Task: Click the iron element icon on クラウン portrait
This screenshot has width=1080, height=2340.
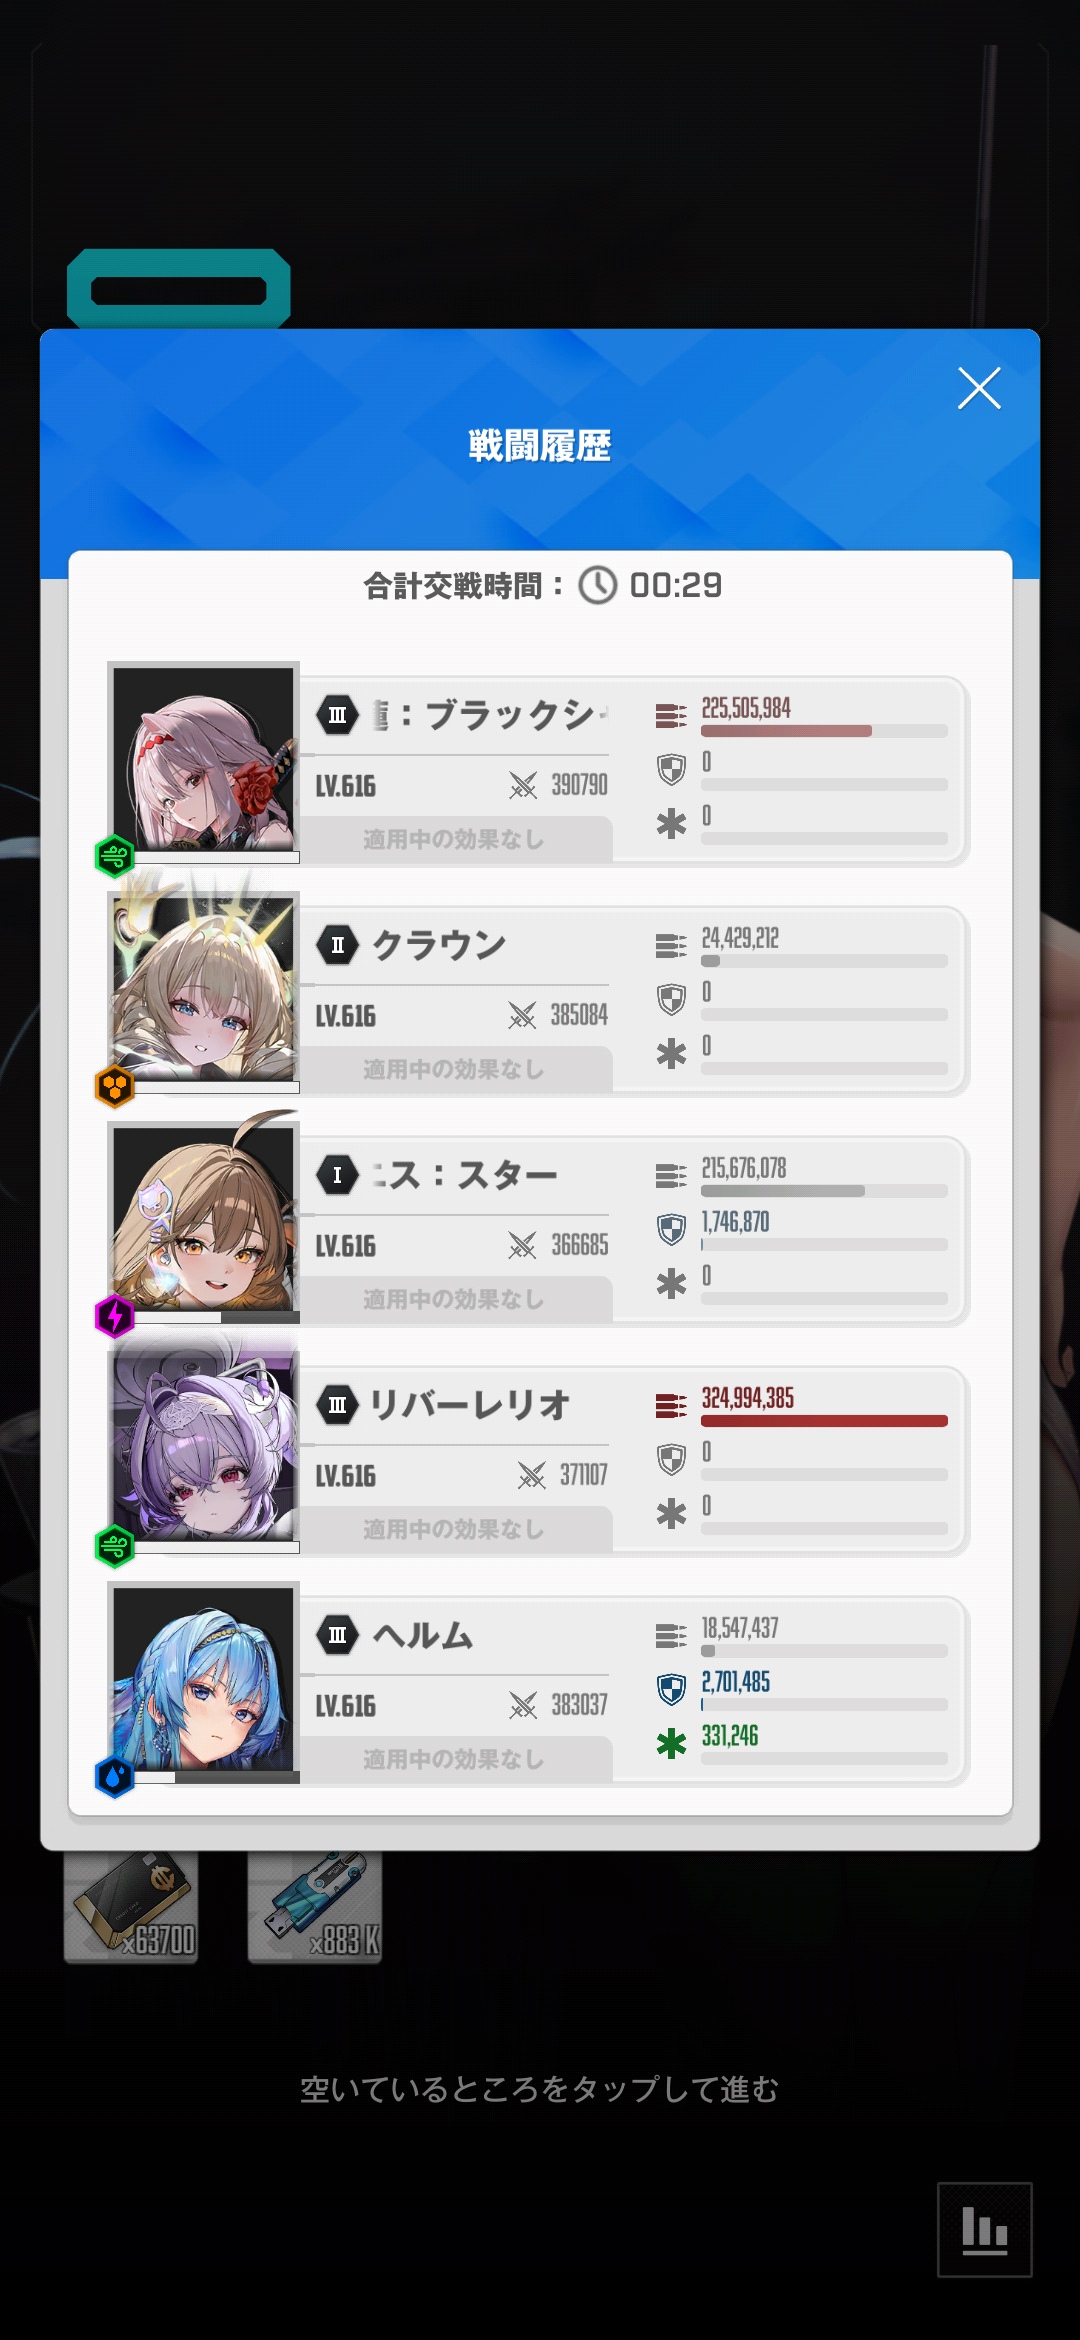Action: tap(114, 1086)
